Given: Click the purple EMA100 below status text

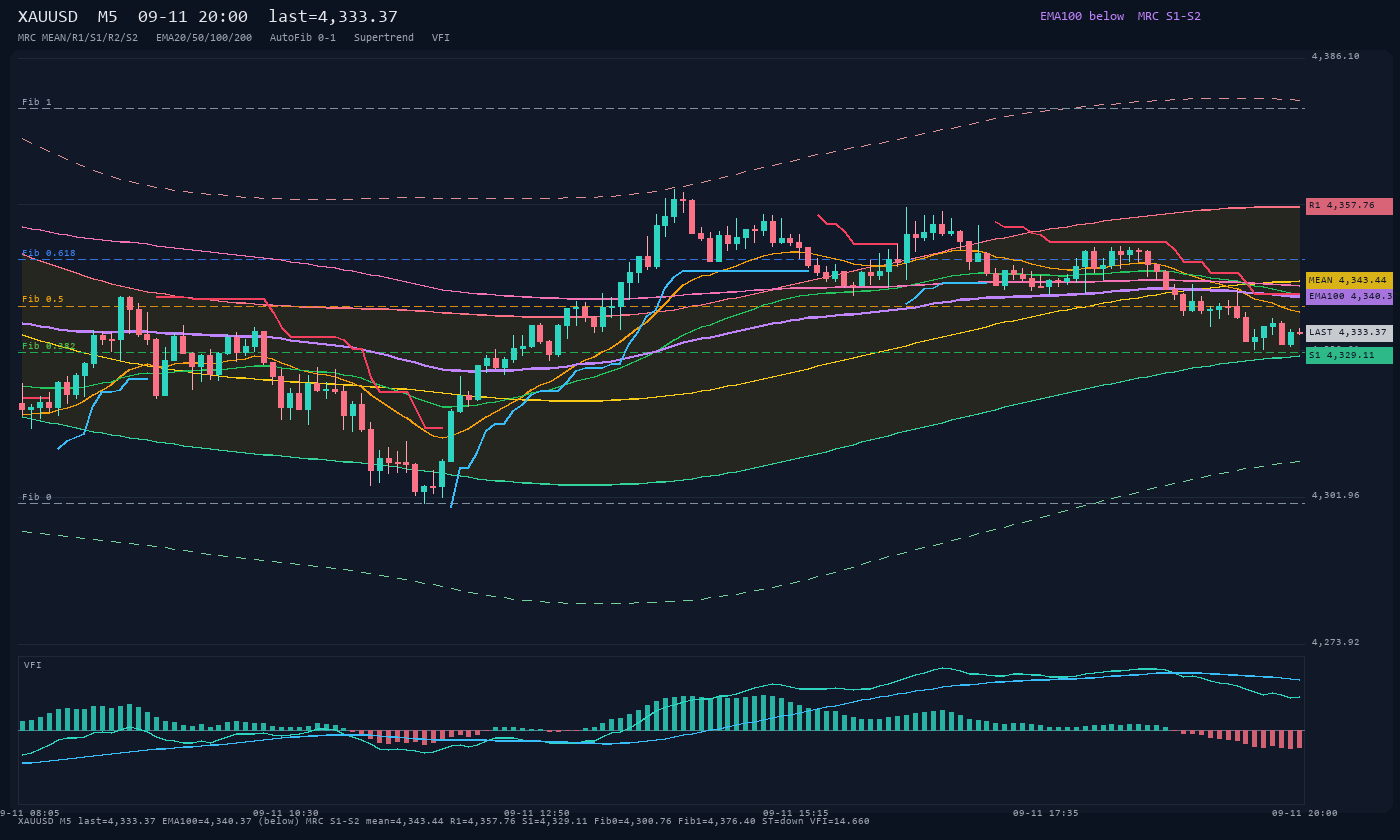Looking at the screenshot, I should click(1082, 16).
